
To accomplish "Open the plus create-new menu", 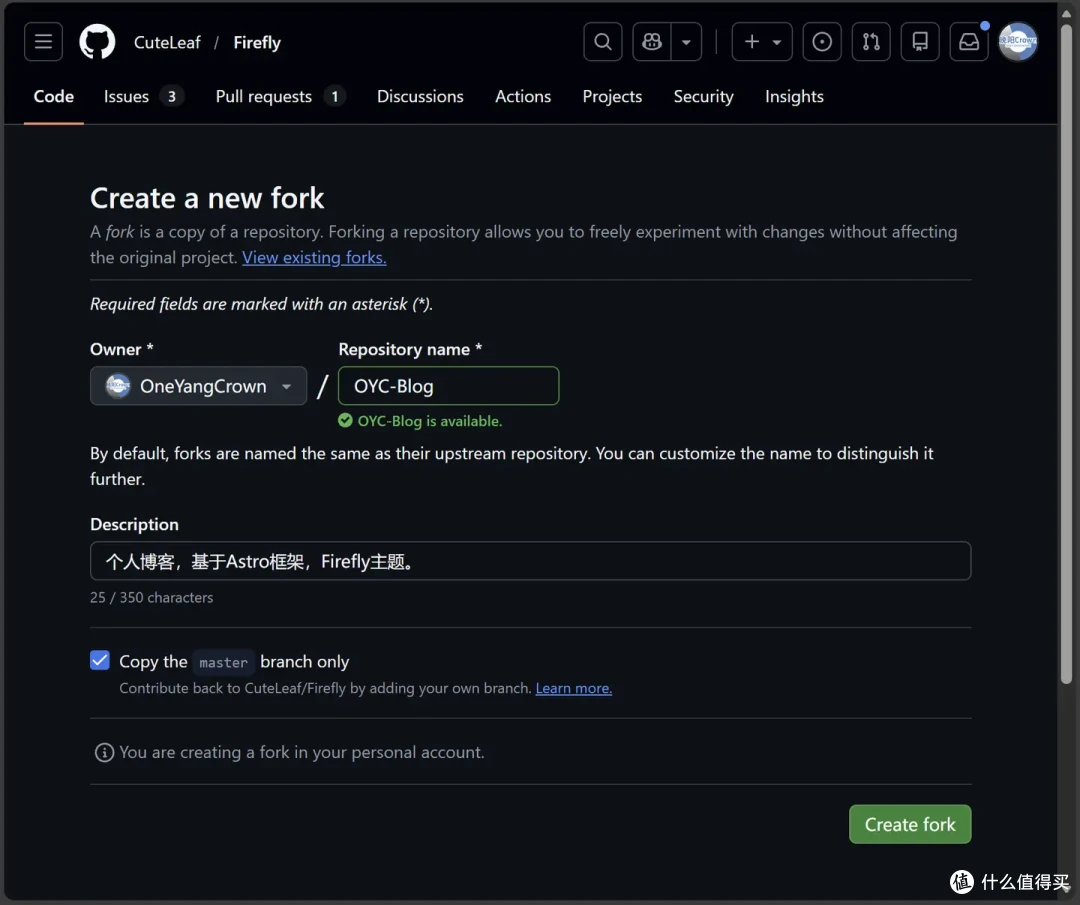I will (762, 42).
